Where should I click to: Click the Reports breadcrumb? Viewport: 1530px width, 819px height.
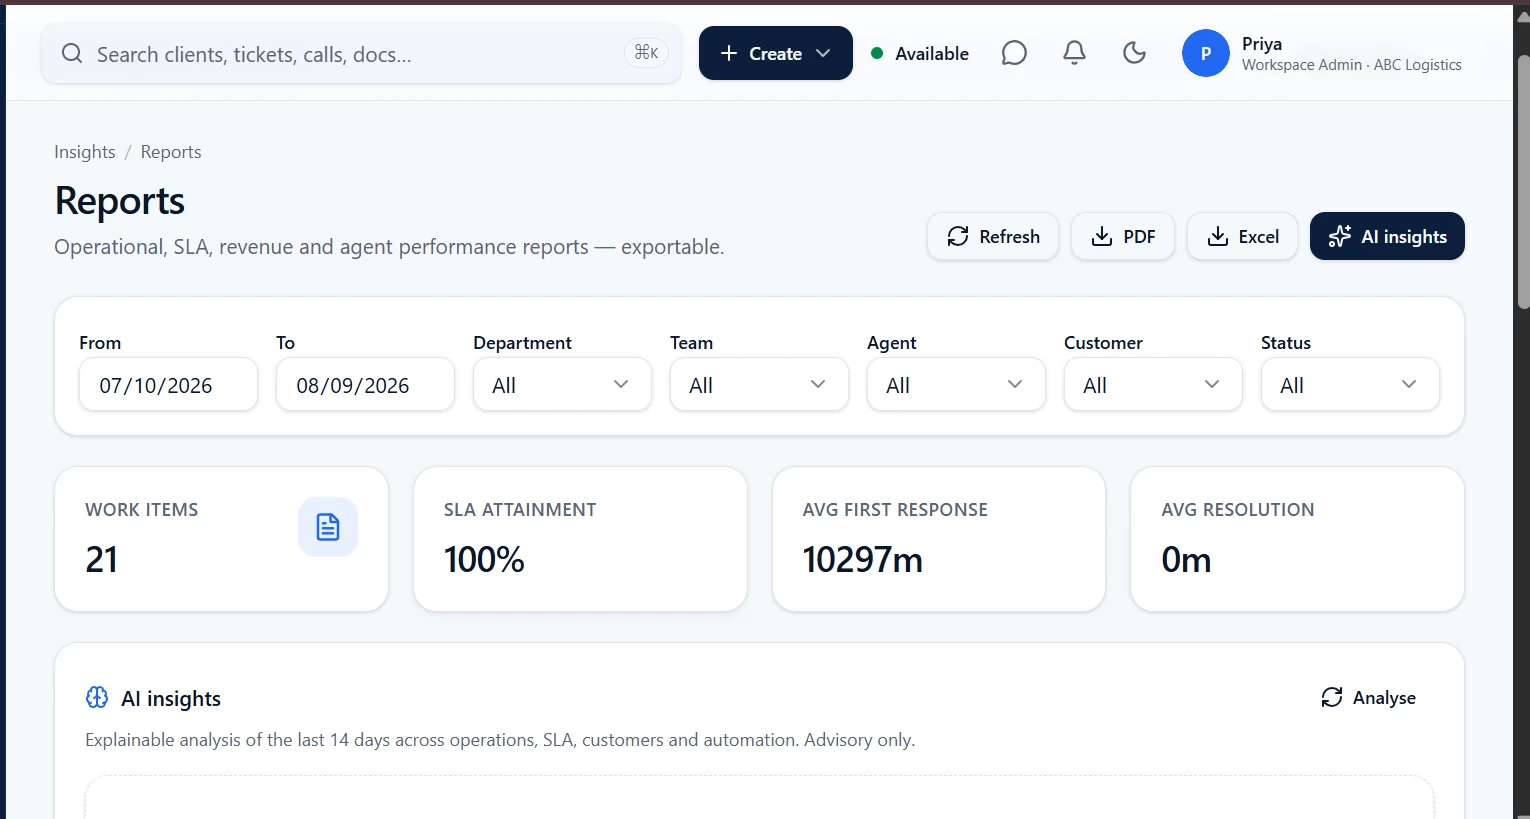click(x=171, y=152)
